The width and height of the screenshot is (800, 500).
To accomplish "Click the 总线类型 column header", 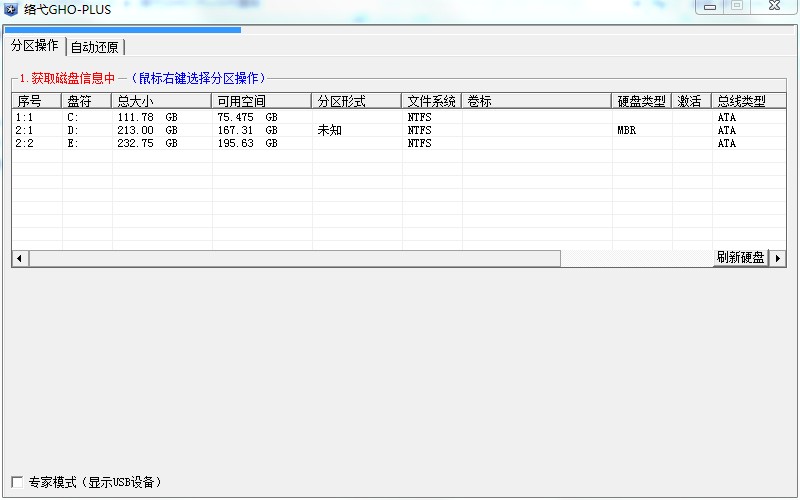I will click(x=741, y=101).
